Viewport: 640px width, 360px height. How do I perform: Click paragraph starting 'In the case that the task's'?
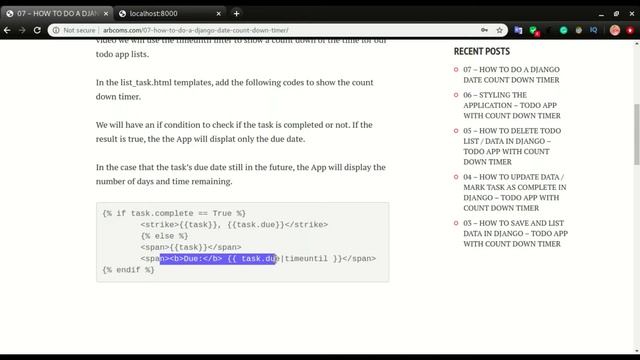click(241, 174)
